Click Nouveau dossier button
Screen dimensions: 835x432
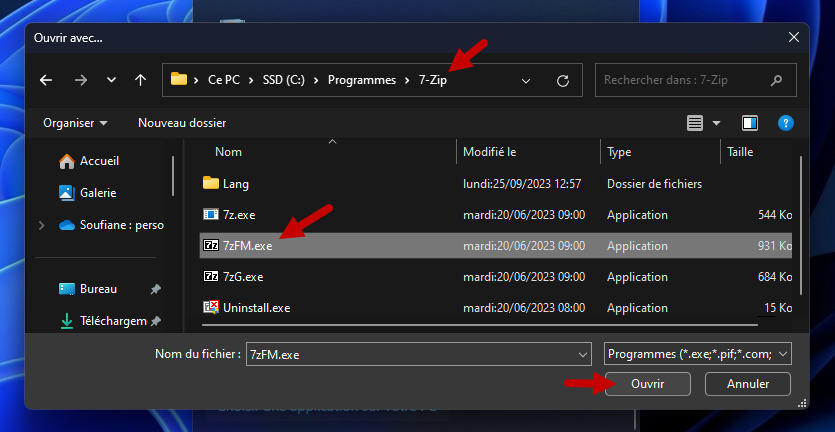click(182, 123)
